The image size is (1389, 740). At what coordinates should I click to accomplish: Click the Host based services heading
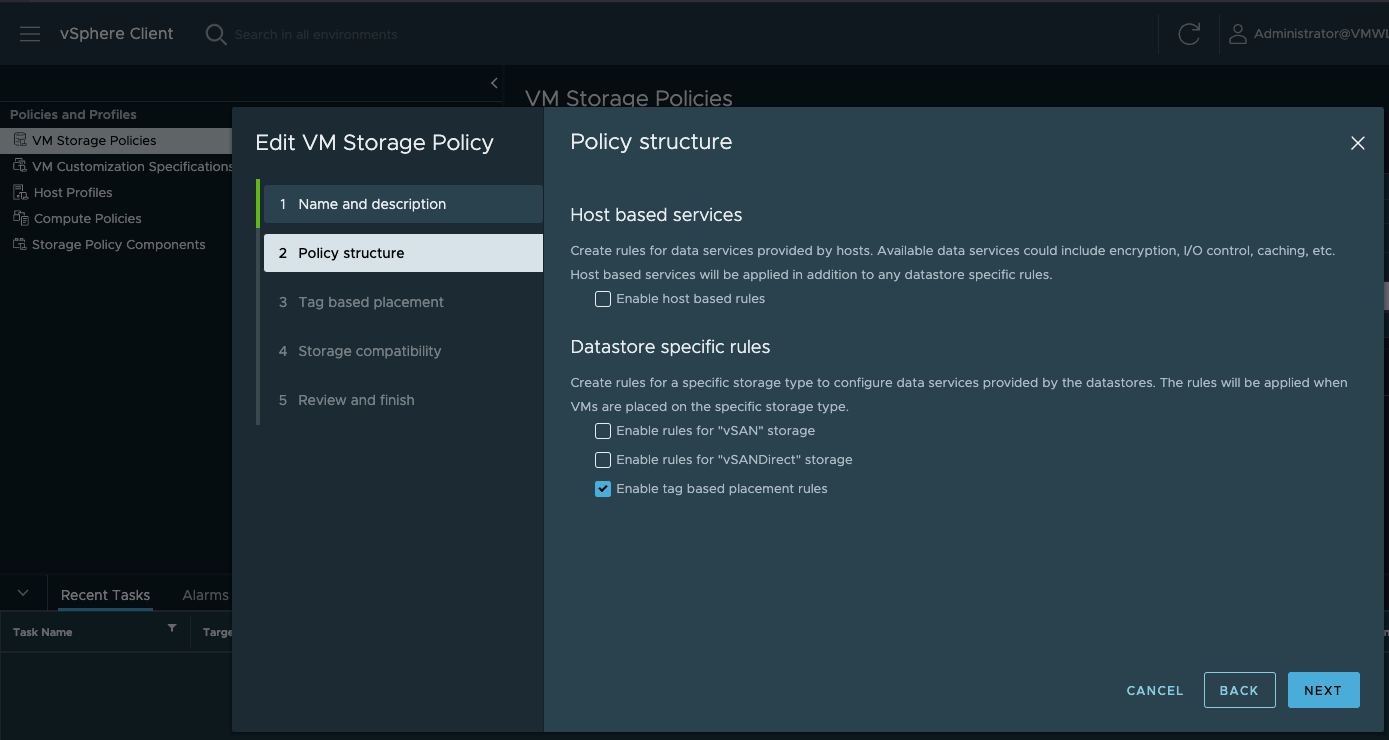[x=656, y=215]
